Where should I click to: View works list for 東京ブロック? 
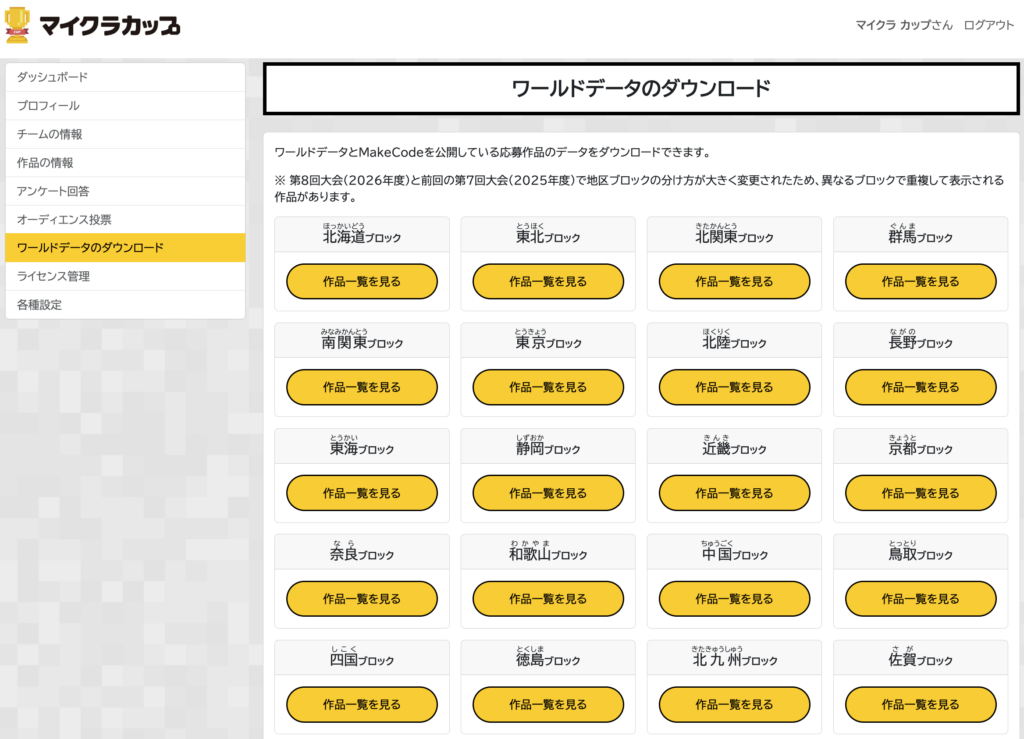coord(548,387)
